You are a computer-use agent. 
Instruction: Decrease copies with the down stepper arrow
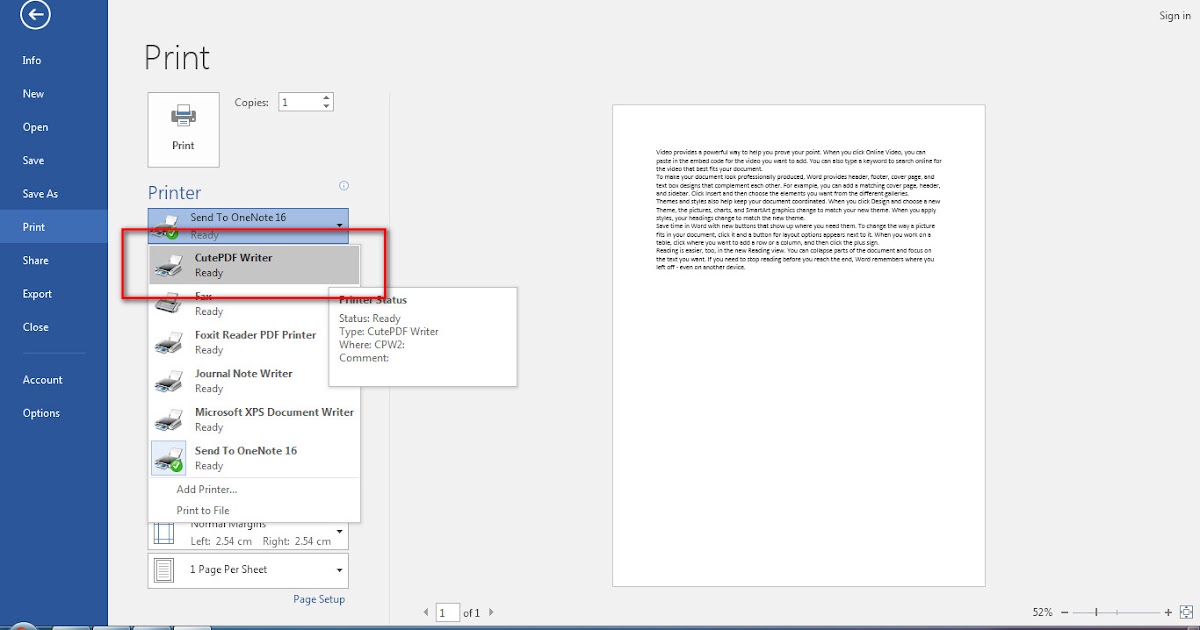(x=327, y=106)
